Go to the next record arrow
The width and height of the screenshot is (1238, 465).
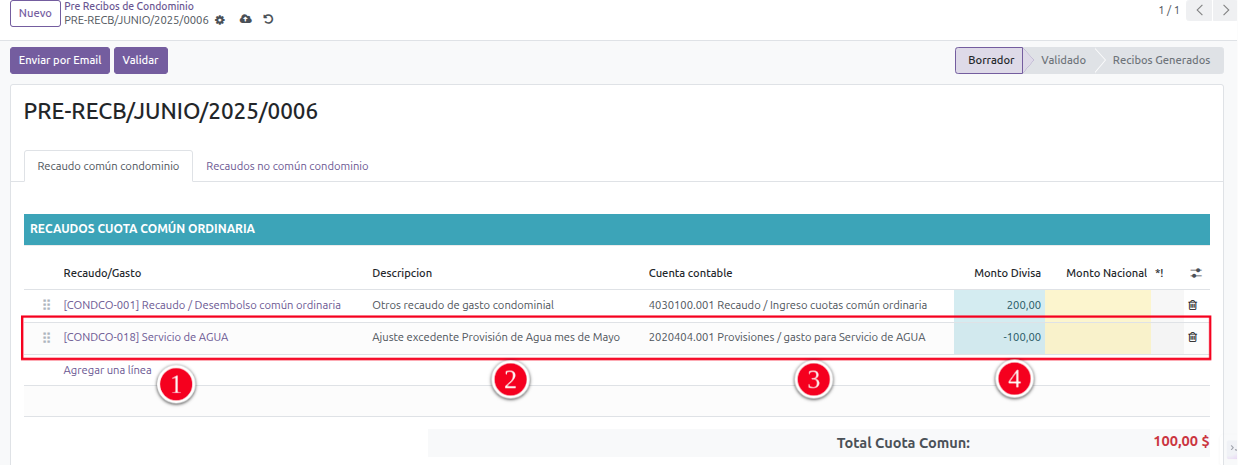1226,11
